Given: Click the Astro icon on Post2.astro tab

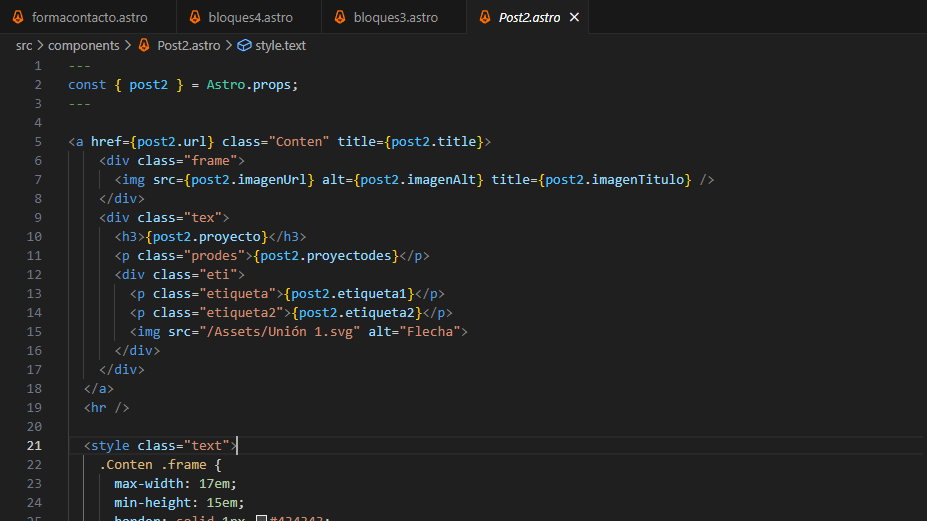Looking at the screenshot, I should coord(485,18).
